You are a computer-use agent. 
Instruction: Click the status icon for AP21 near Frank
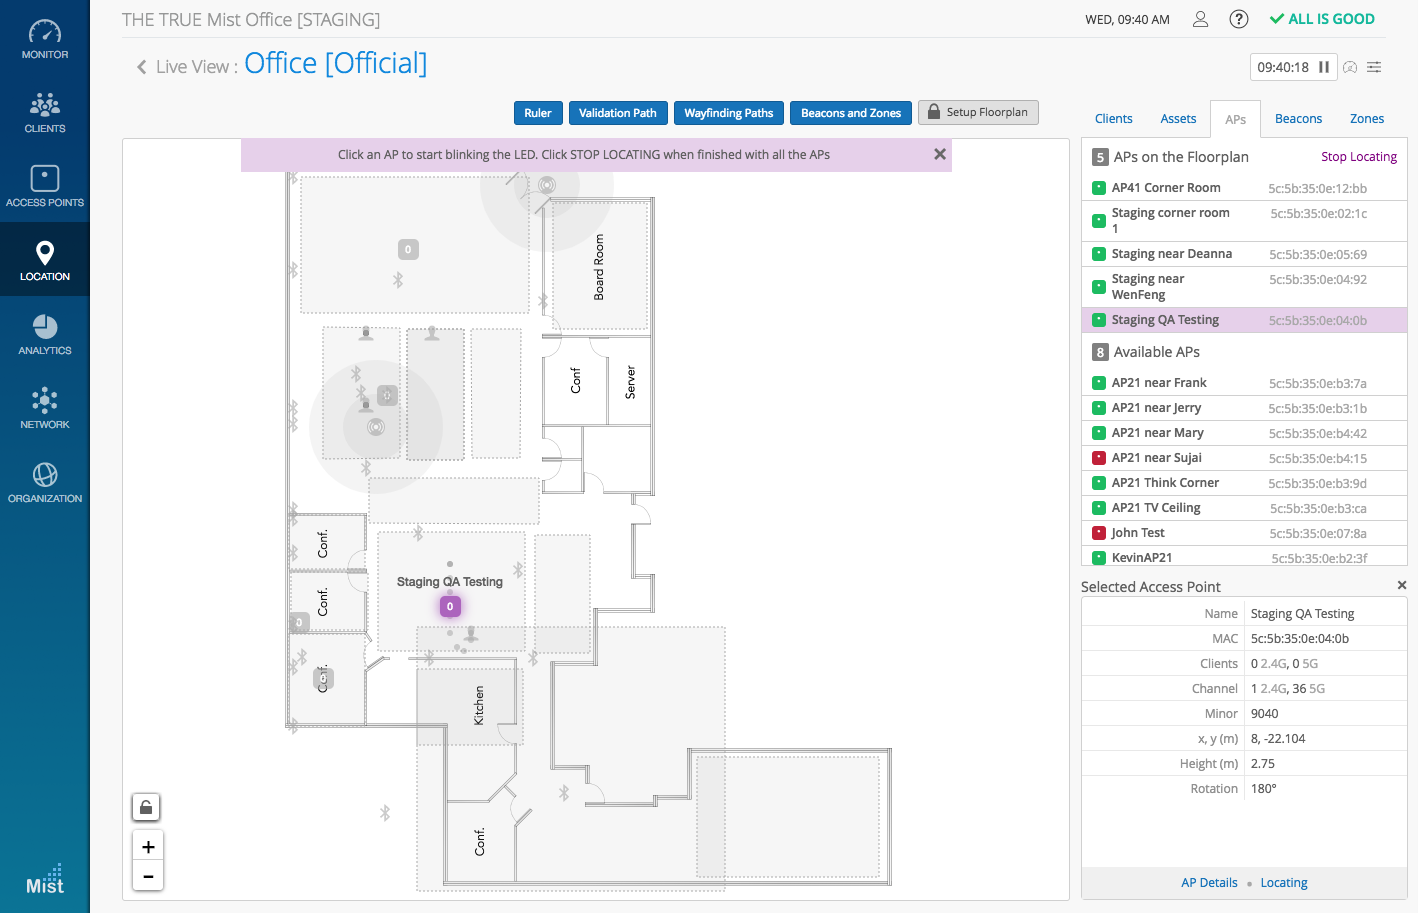coord(1099,383)
